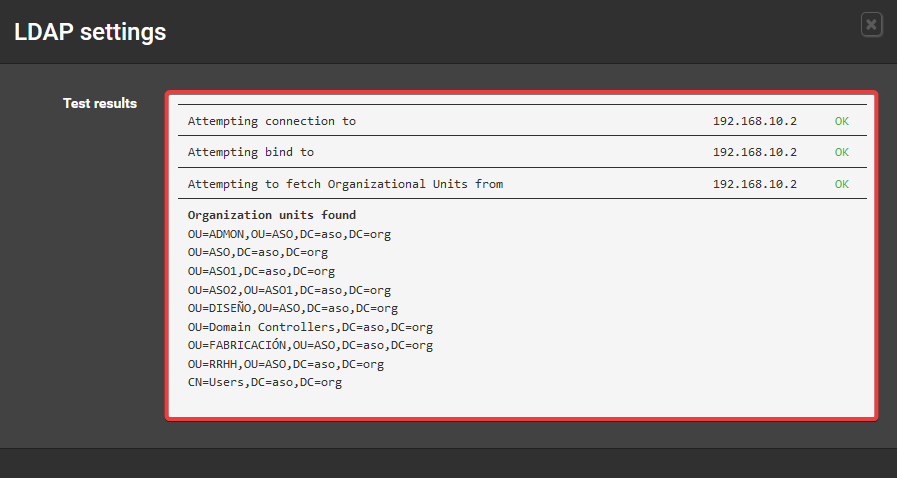Click the IP address in the bind row
897x478 pixels.
[x=754, y=152]
